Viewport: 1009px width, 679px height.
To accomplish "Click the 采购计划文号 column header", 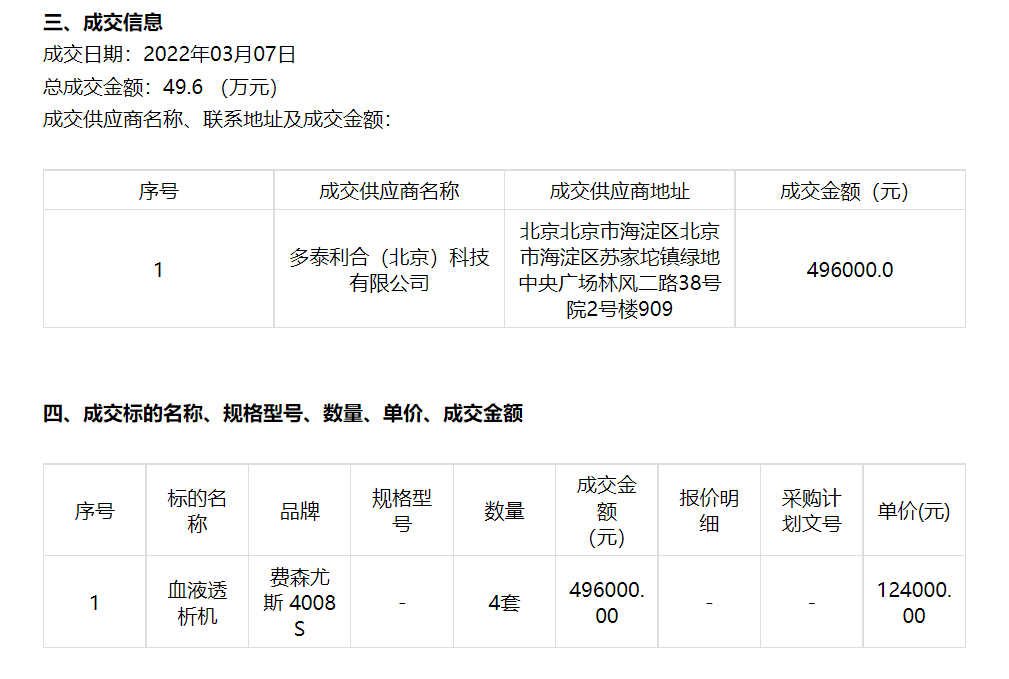I will click(x=811, y=511).
